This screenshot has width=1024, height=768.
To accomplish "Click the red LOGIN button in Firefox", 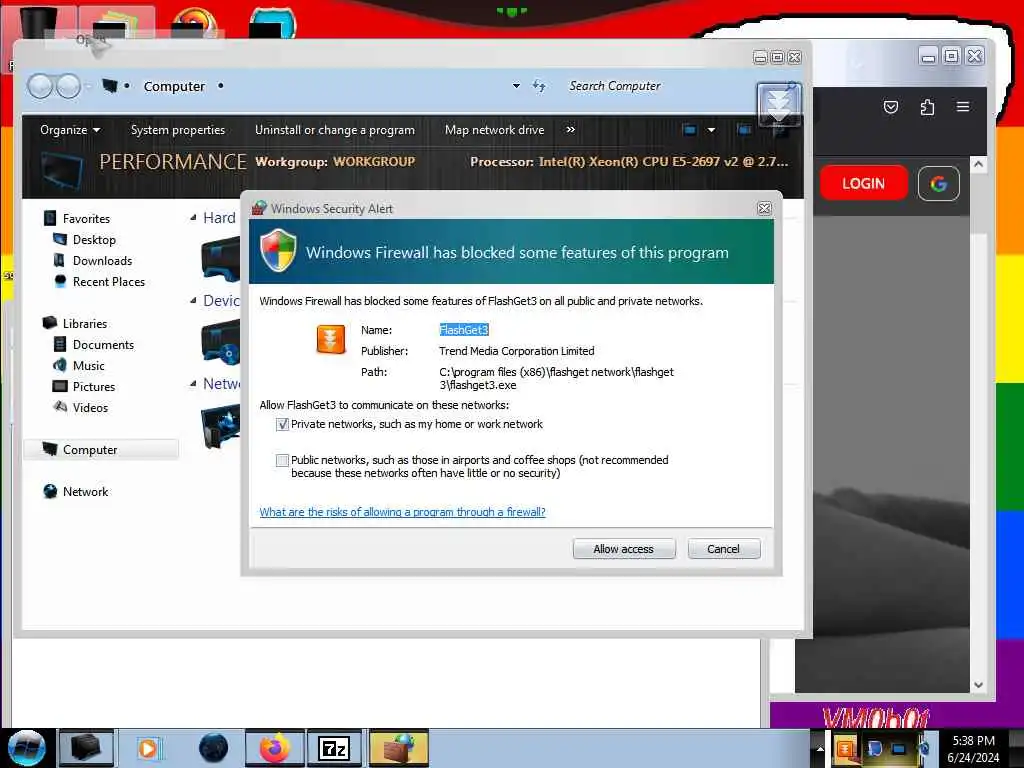I will click(x=863, y=184).
